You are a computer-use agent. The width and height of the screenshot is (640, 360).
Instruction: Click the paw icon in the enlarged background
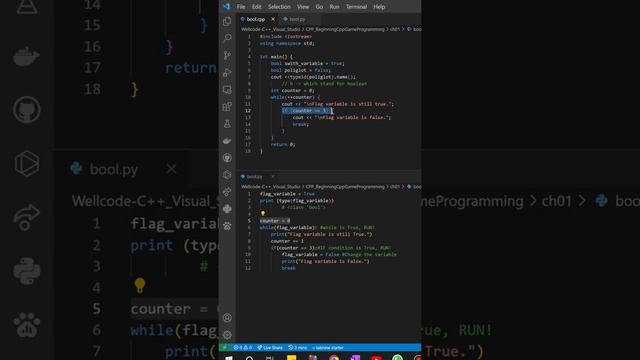coord(27,325)
